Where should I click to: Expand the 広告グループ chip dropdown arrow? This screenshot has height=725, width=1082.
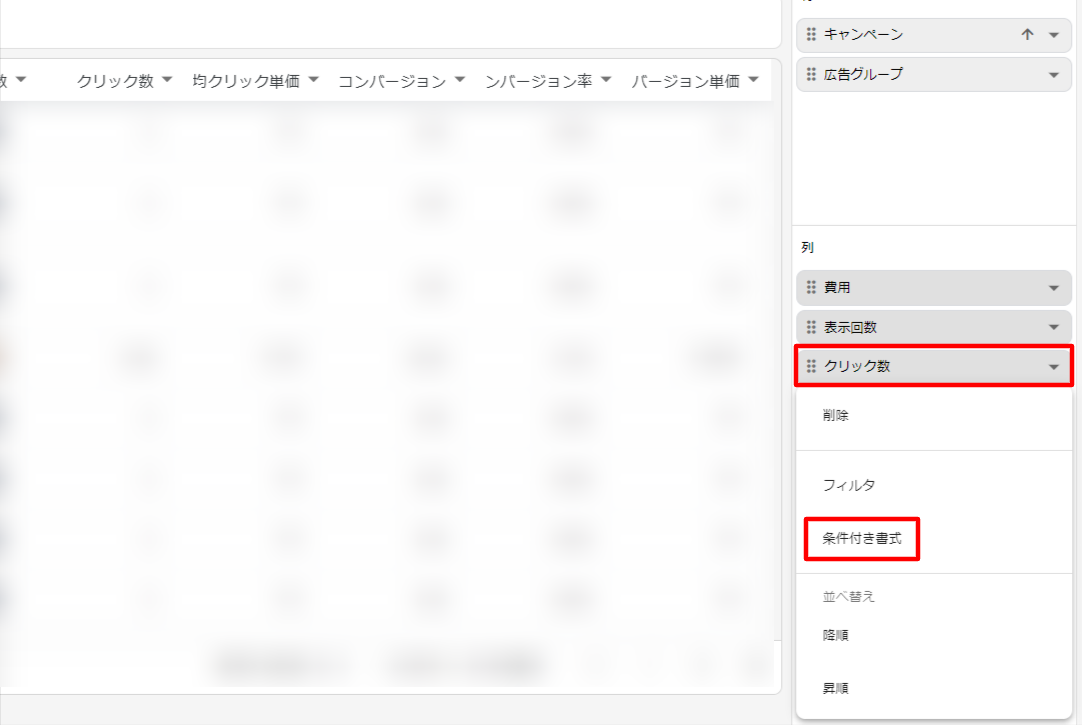[x=1053, y=75]
